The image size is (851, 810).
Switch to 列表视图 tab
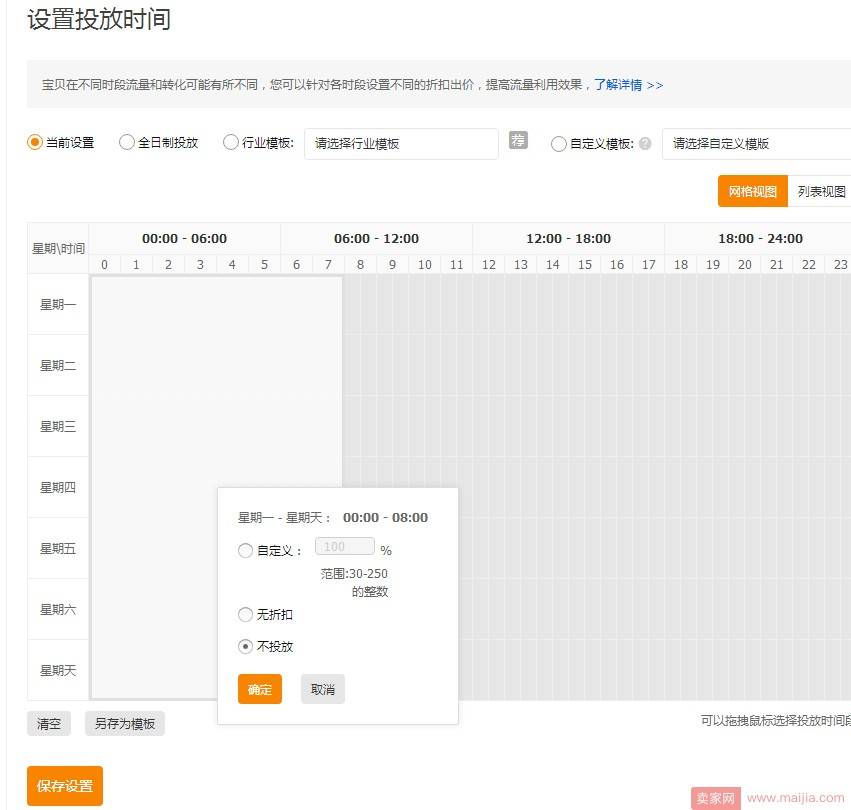[820, 191]
